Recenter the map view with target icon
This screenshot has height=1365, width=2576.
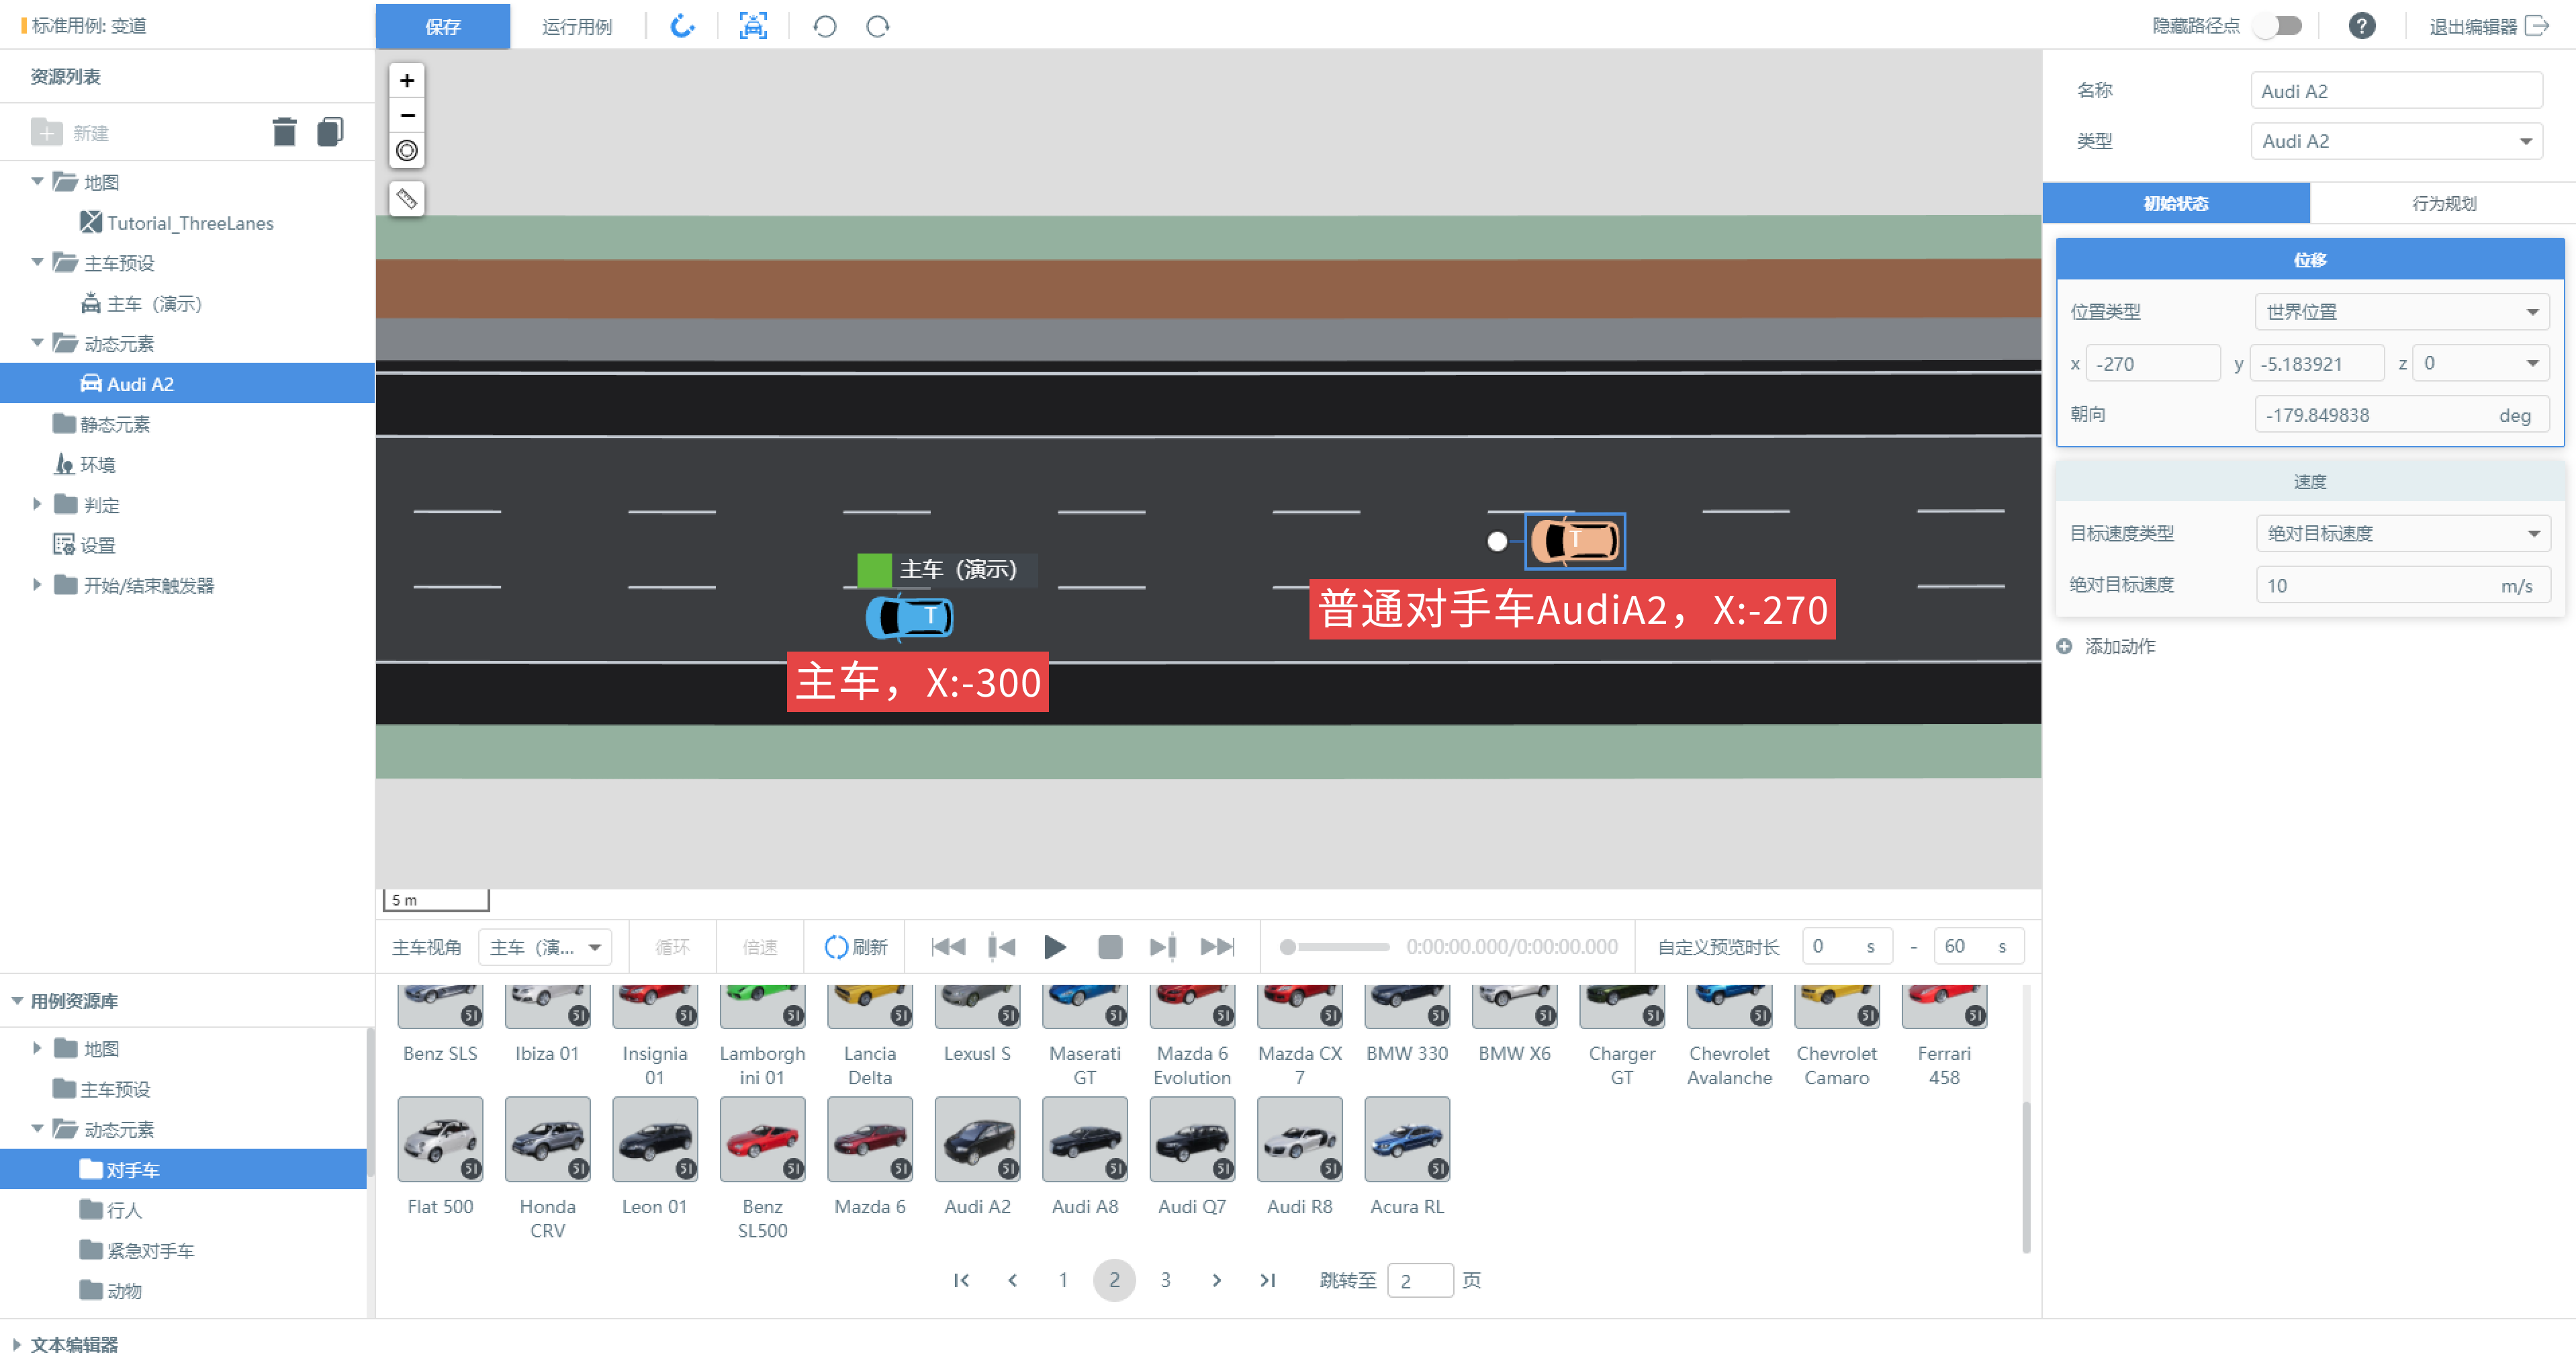tap(407, 150)
